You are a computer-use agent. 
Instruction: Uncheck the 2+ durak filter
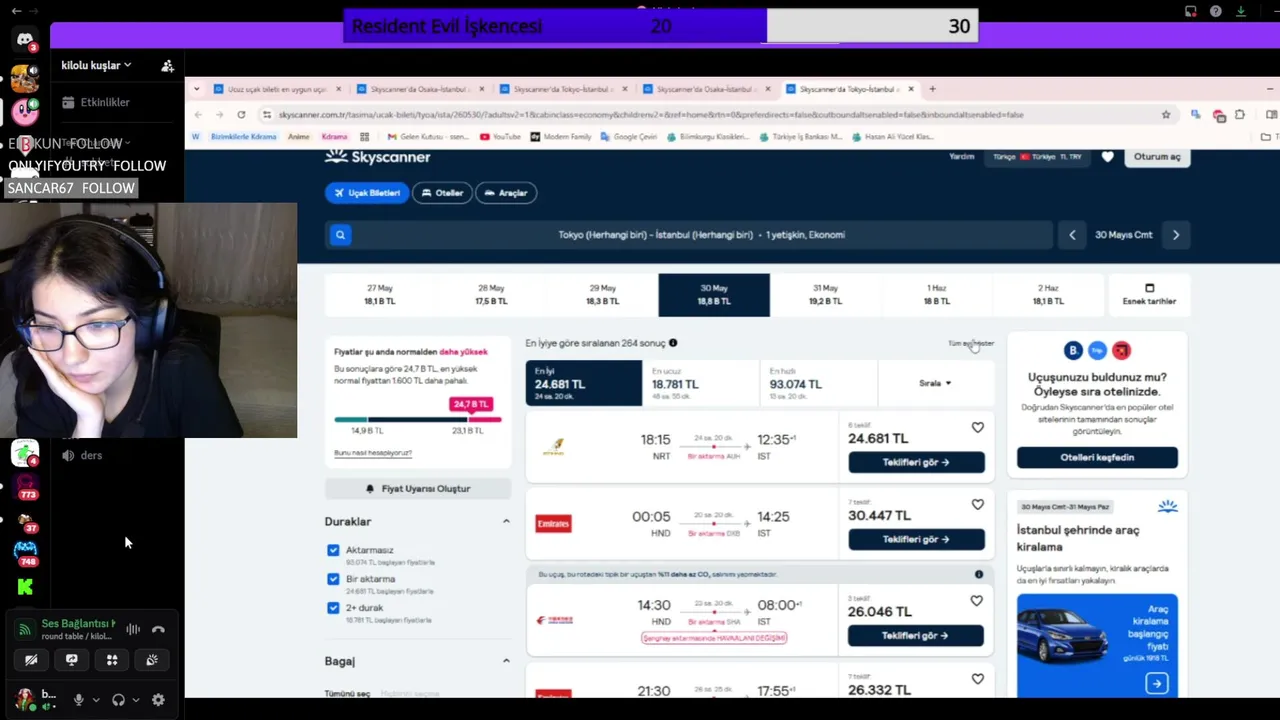tap(333, 608)
